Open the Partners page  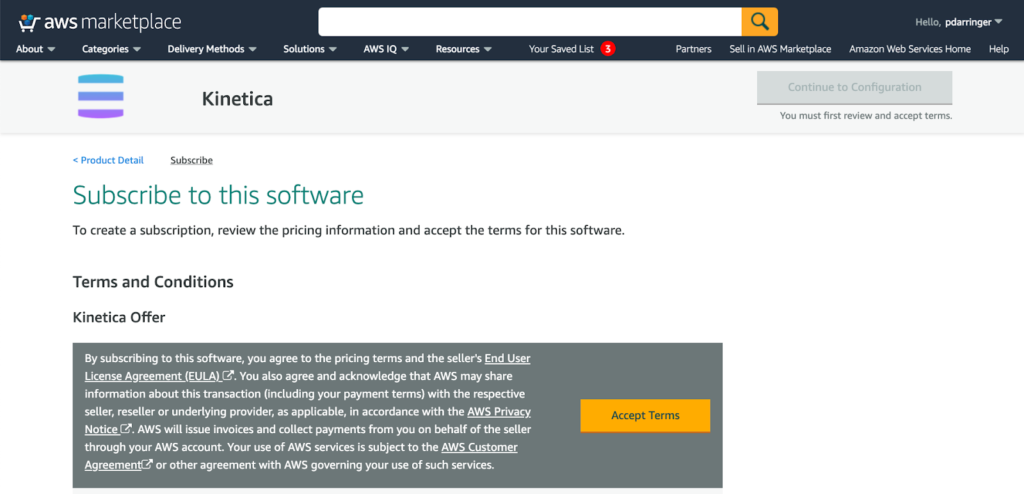coord(693,49)
